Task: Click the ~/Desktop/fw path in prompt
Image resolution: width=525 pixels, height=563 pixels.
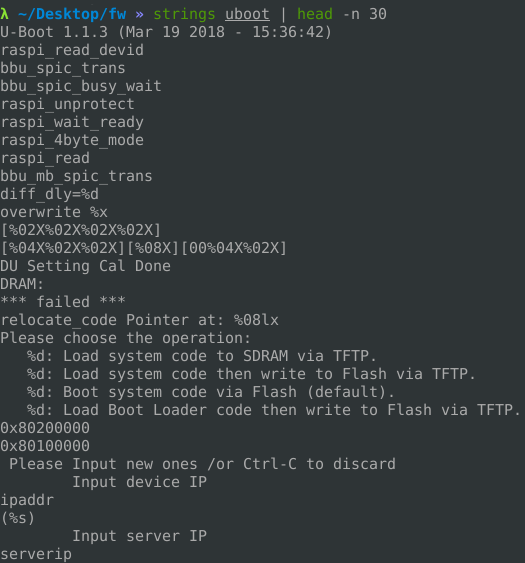Action: click(x=72, y=14)
